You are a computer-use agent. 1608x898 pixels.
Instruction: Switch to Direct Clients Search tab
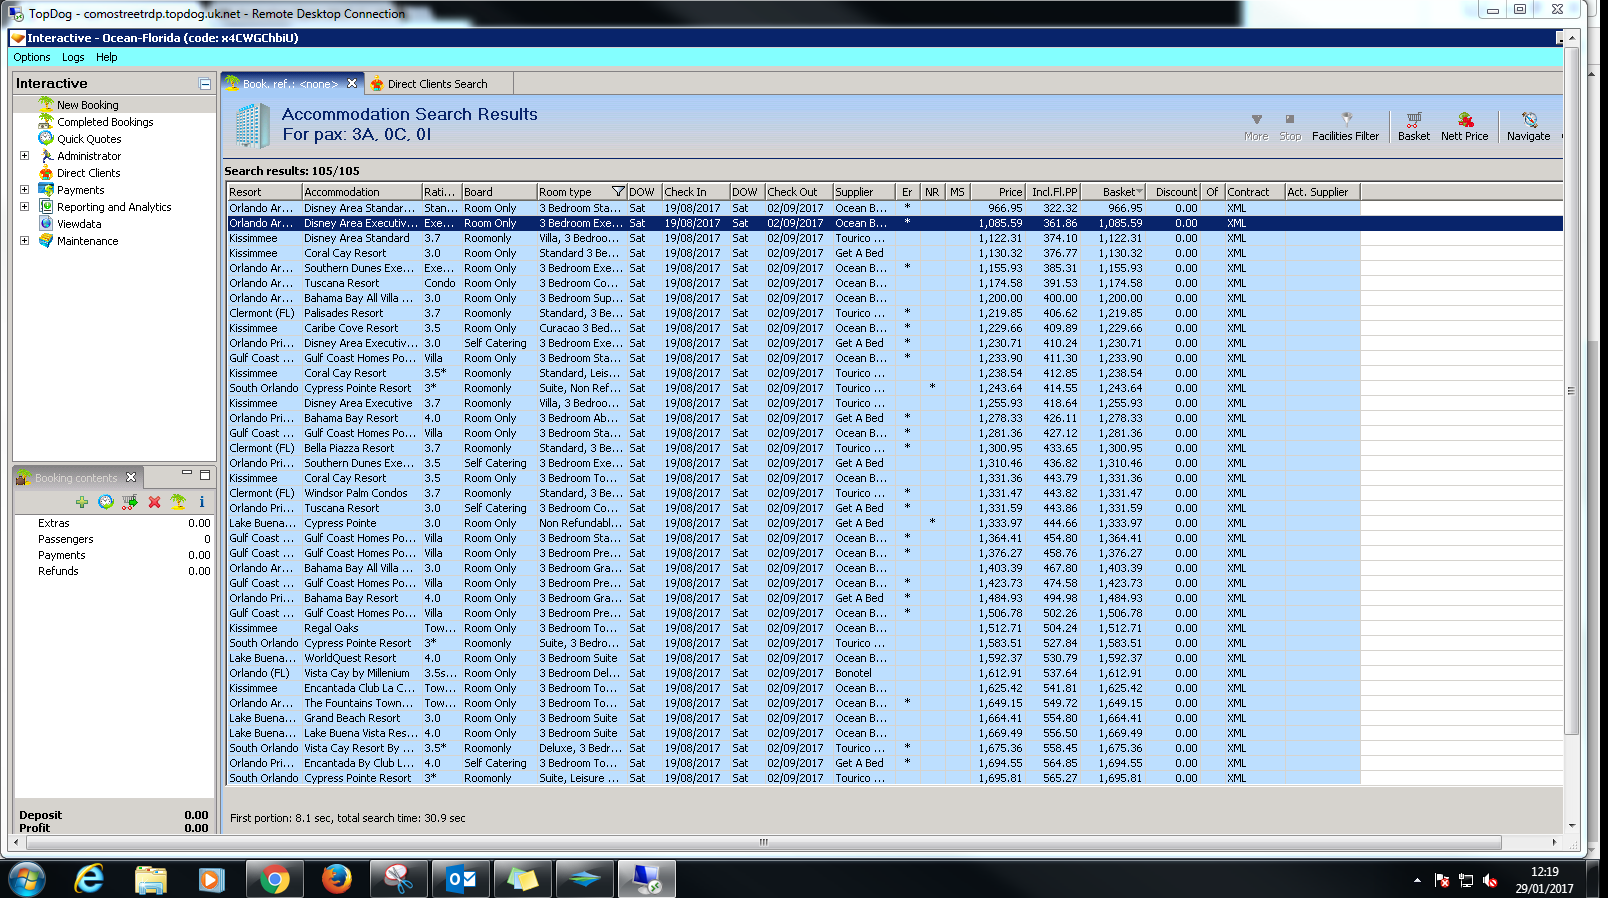(438, 84)
